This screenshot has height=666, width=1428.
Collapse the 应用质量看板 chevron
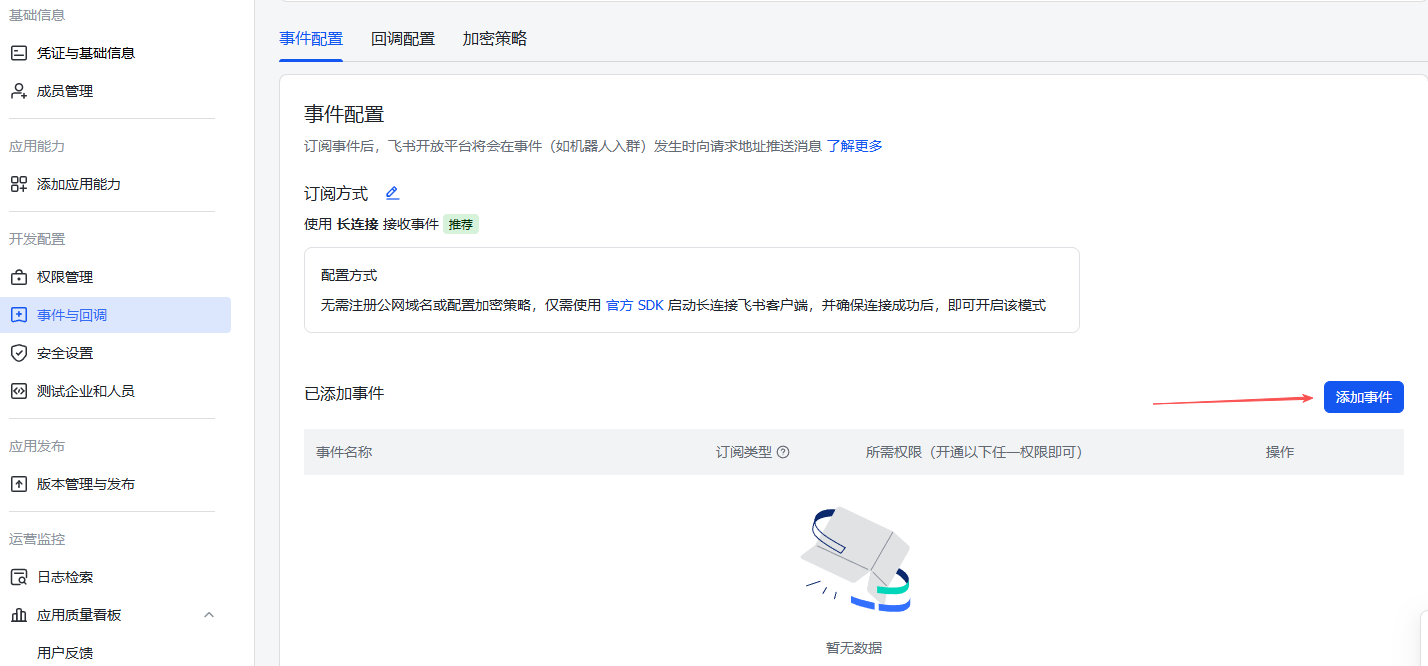(x=209, y=615)
